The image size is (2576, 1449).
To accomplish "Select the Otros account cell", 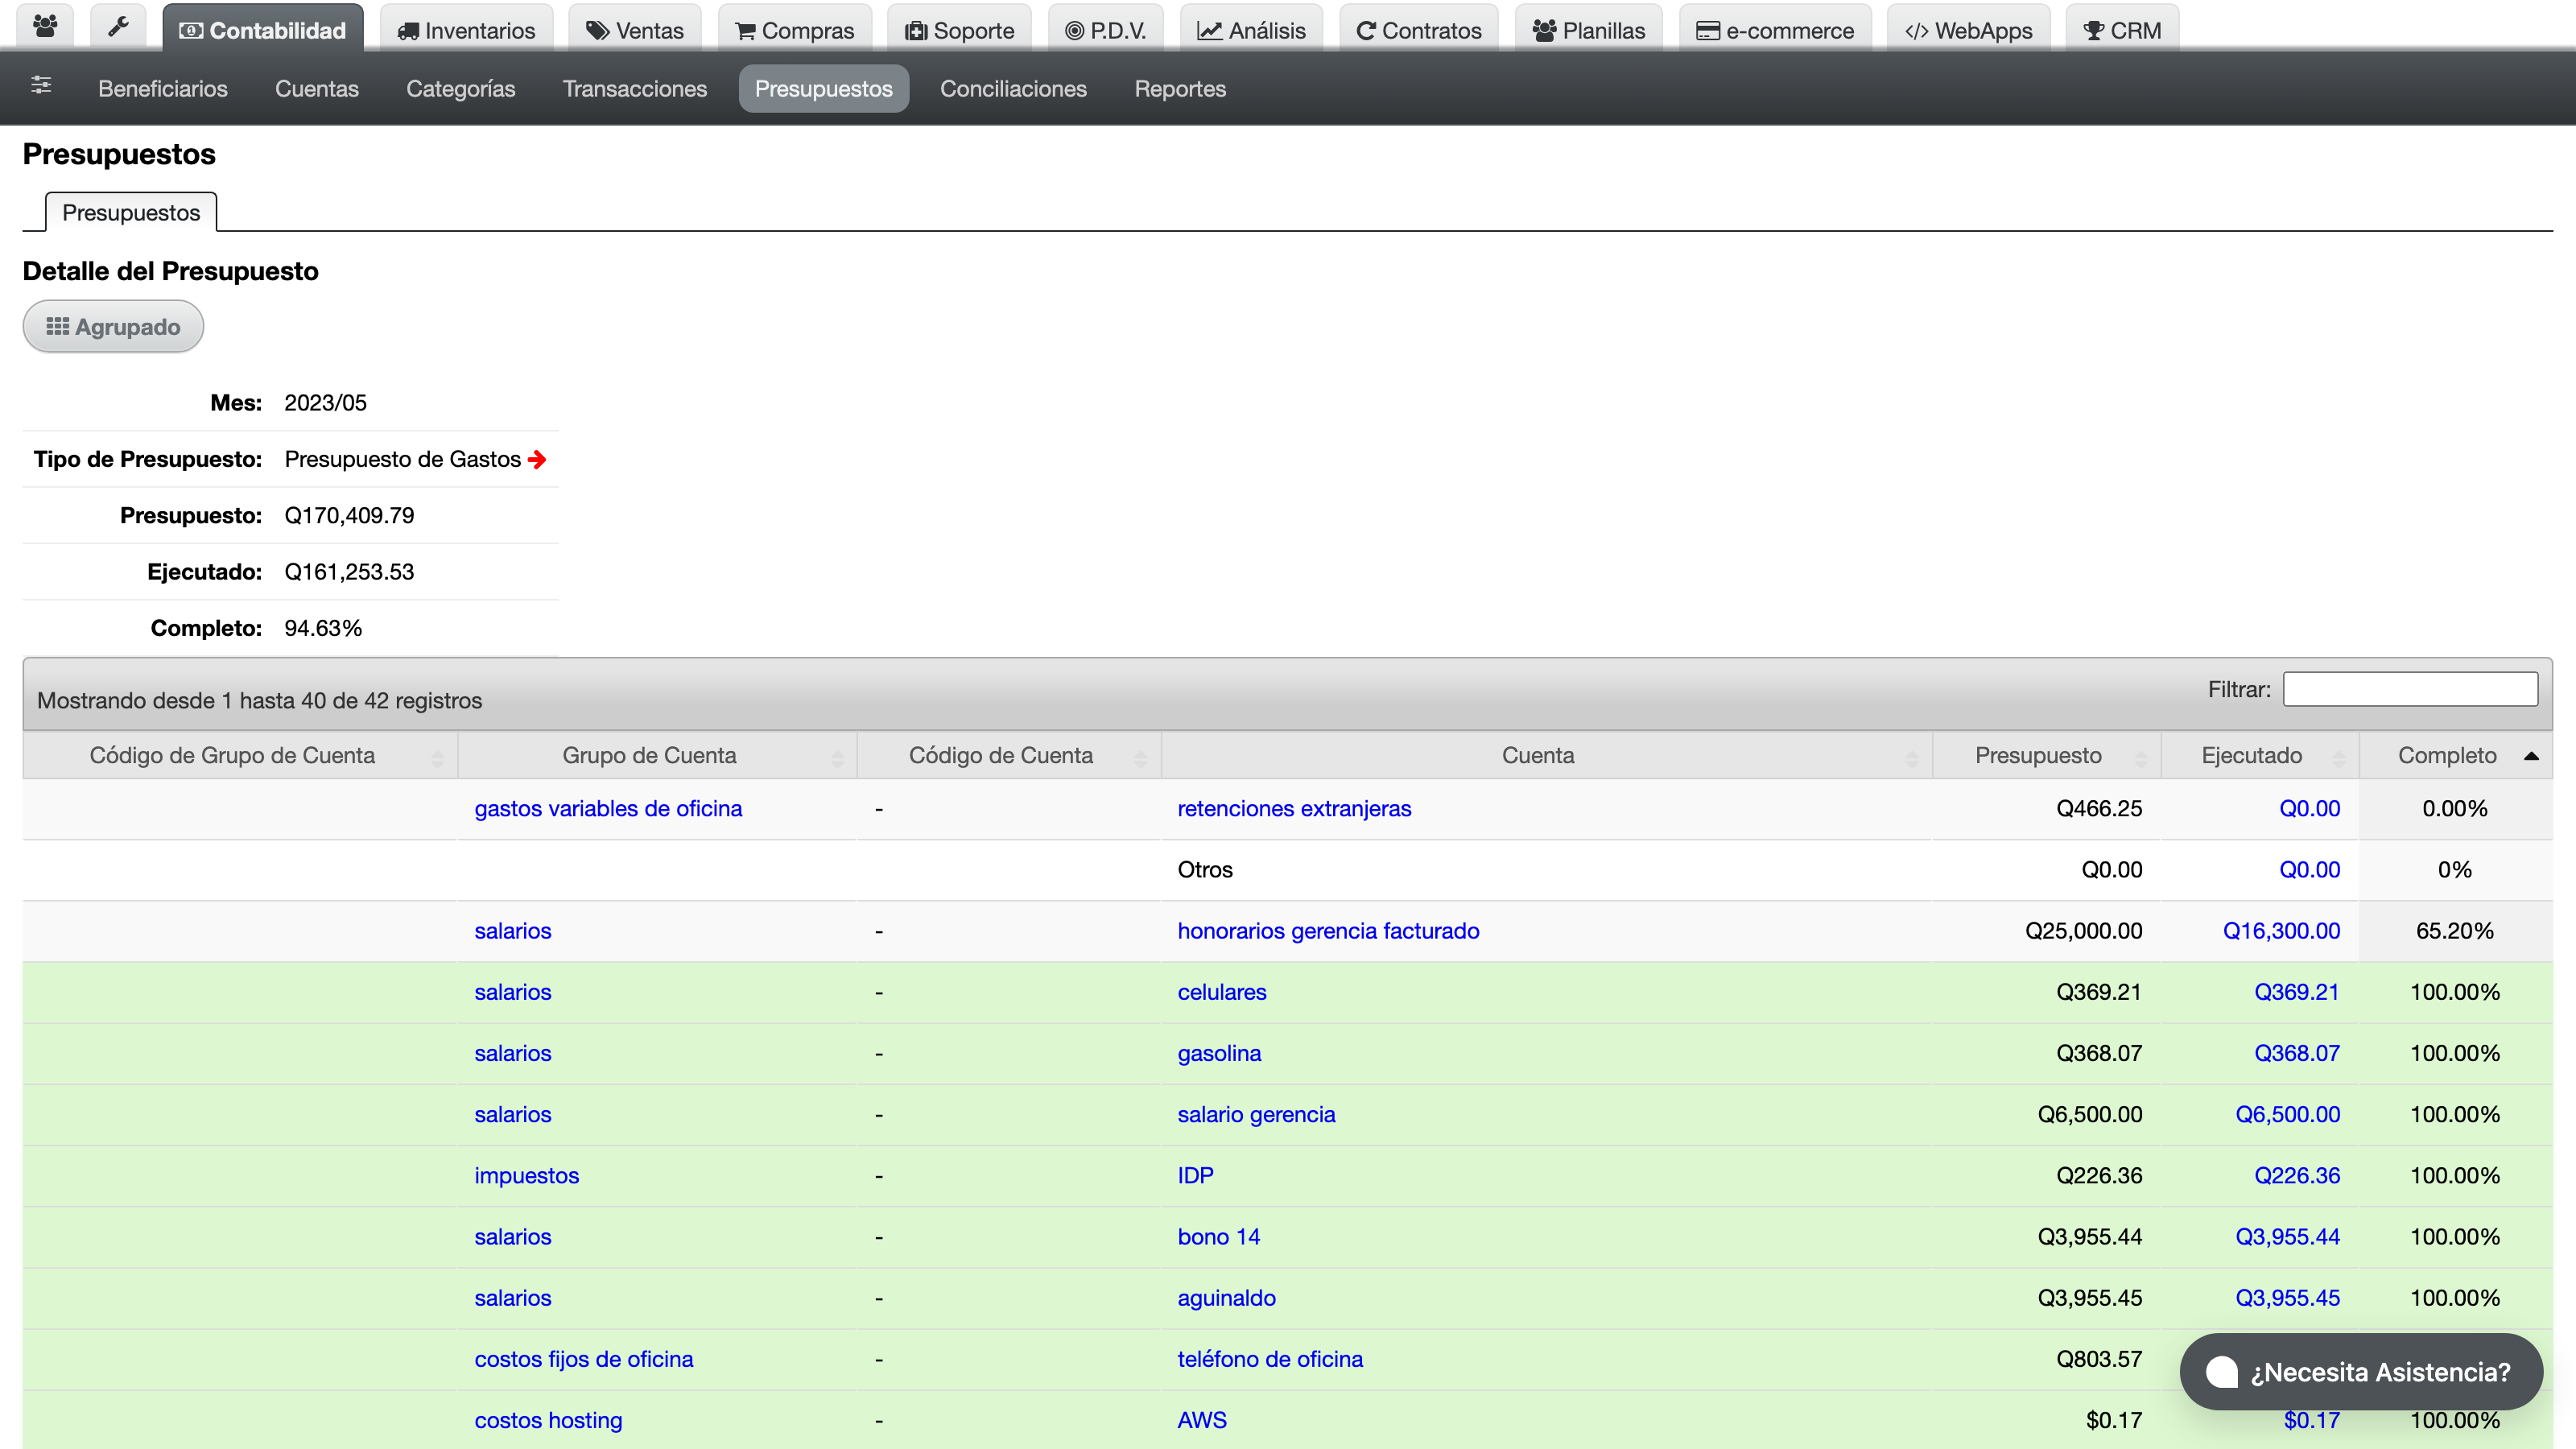I will pos(1546,869).
